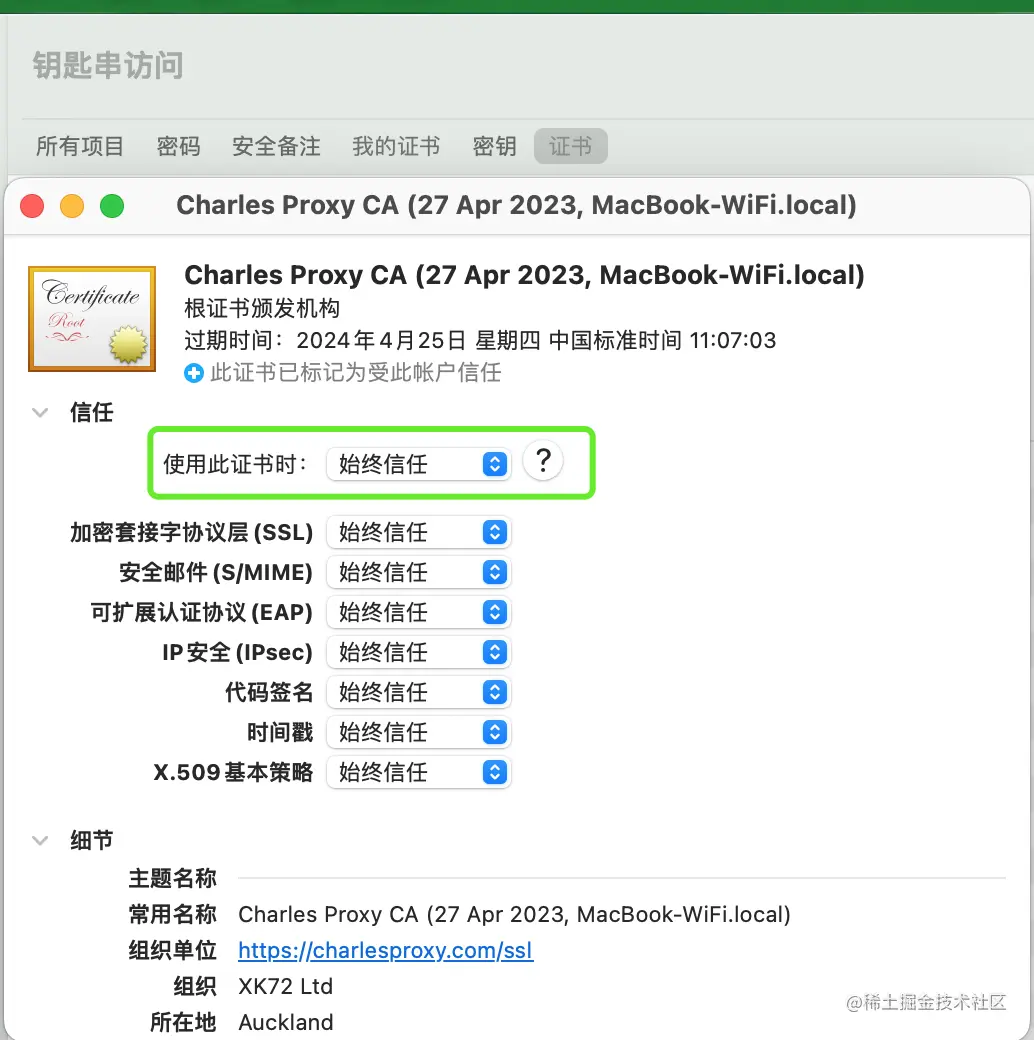Image resolution: width=1034 pixels, height=1040 pixels.
Task: Open the 时间戳 trust dropdown
Action: tap(419, 732)
